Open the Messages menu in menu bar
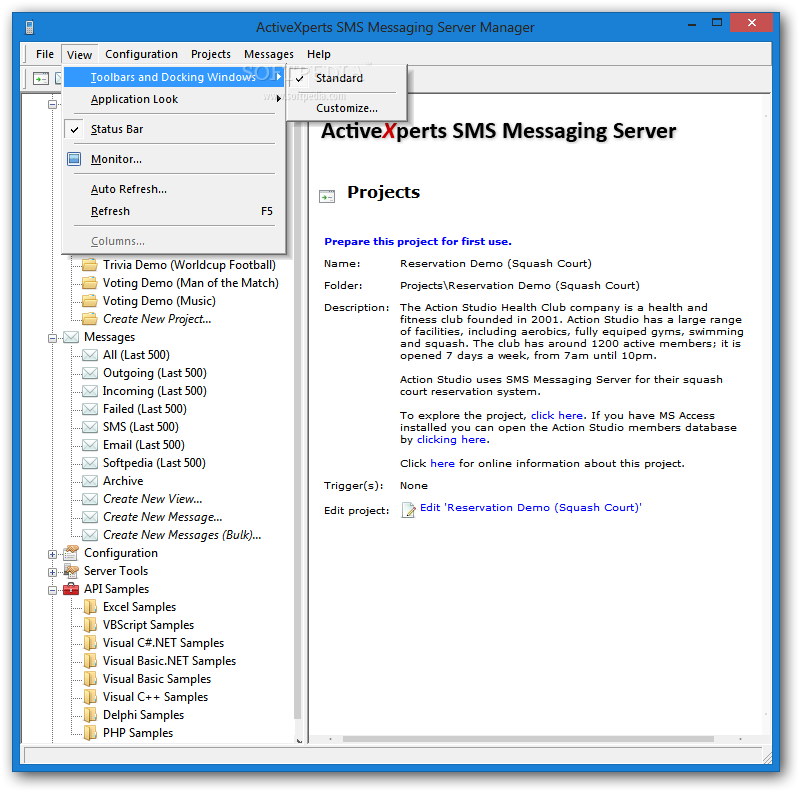 pyautogui.click(x=268, y=54)
